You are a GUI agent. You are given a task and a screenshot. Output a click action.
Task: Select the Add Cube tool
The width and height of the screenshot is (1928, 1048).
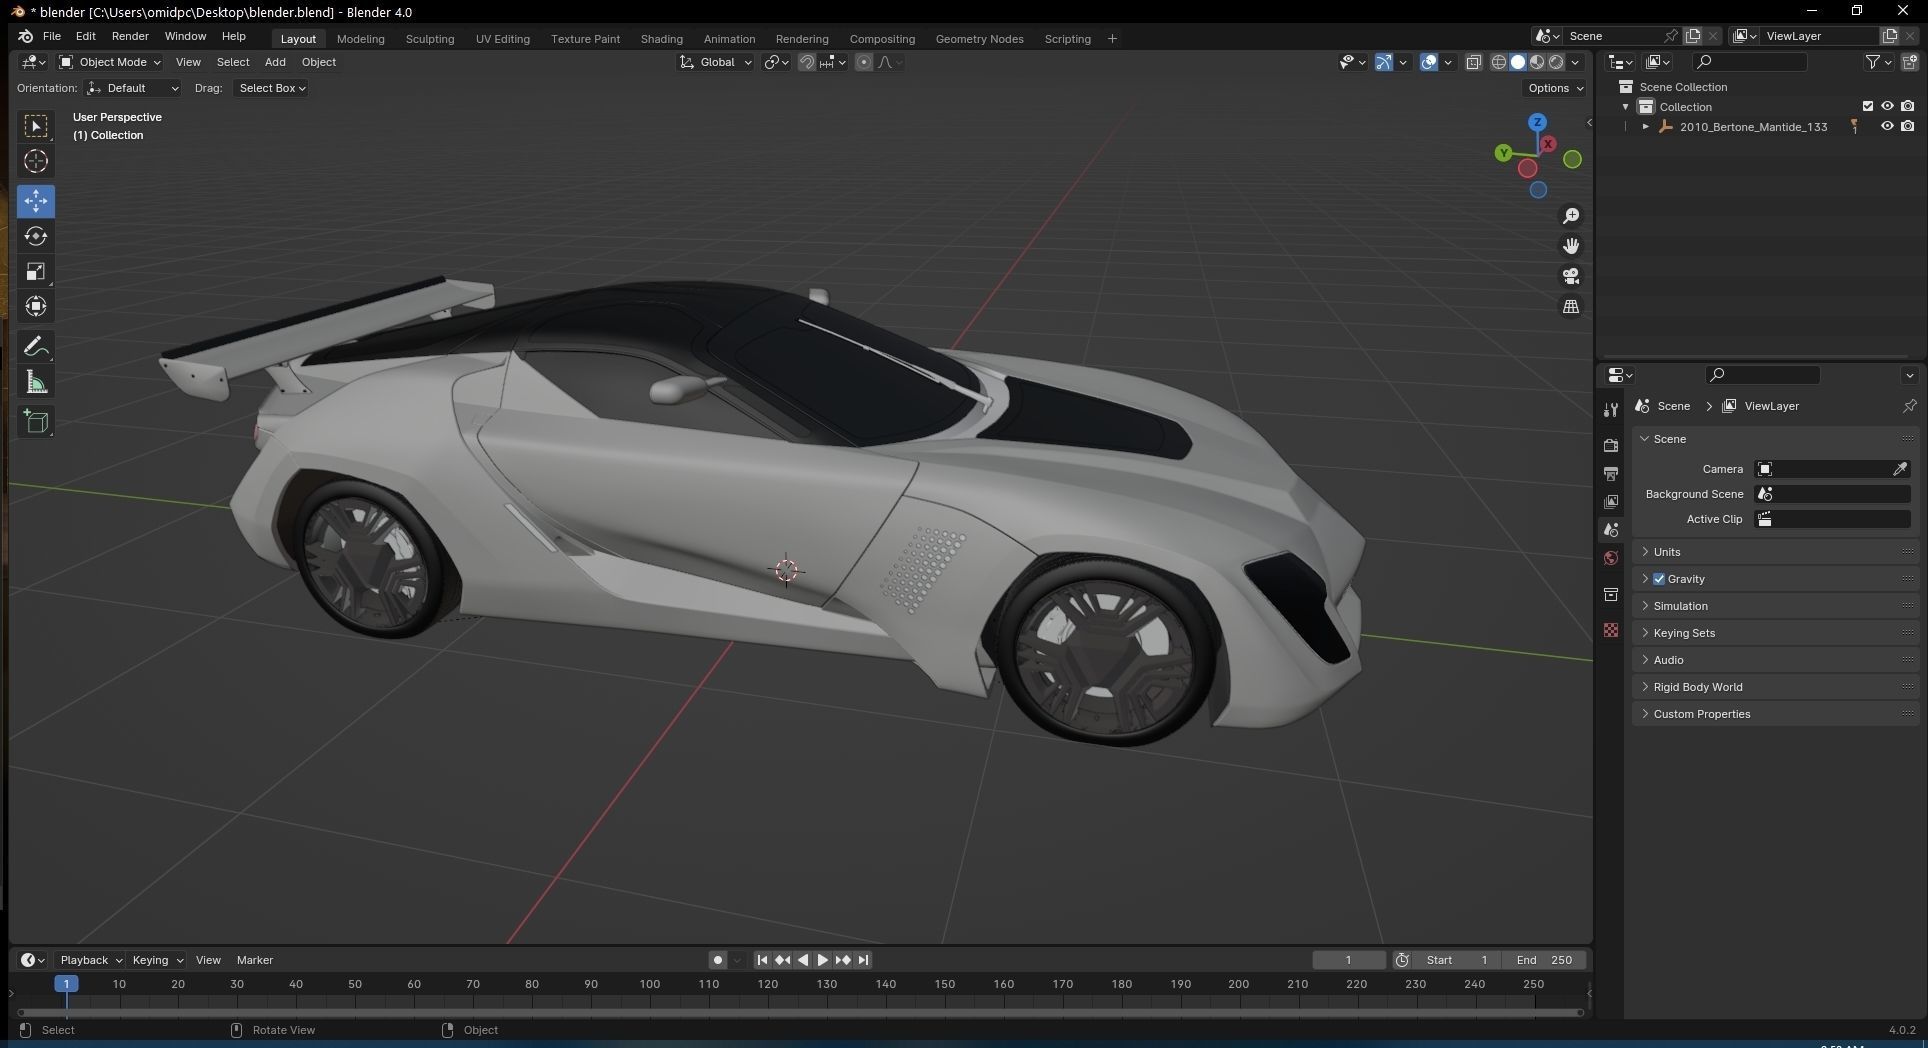coord(36,422)
